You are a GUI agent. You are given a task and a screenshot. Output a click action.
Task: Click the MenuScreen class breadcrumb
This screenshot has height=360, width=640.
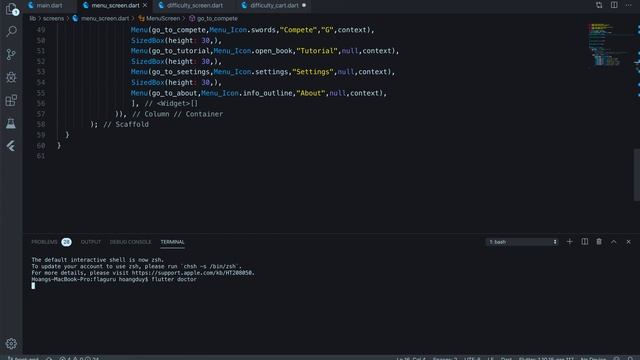point(163,18)
